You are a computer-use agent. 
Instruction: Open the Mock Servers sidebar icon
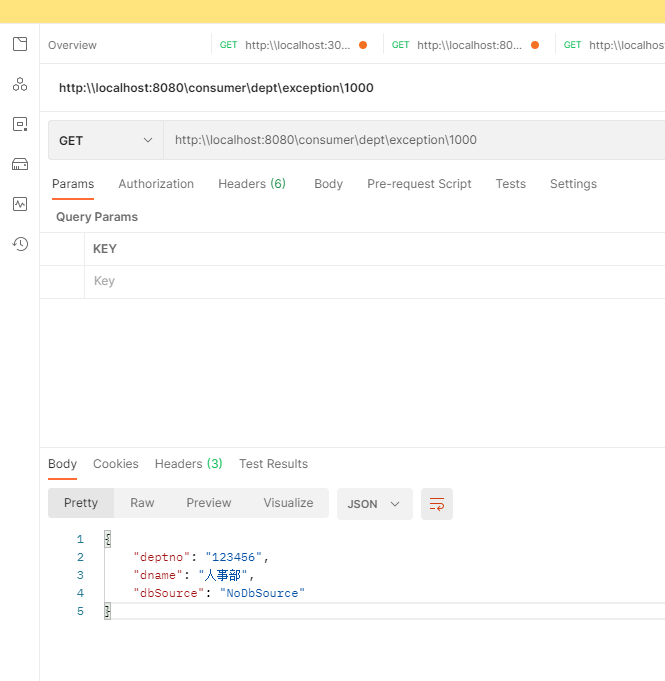pyautogui.click(x=20, y=164)
